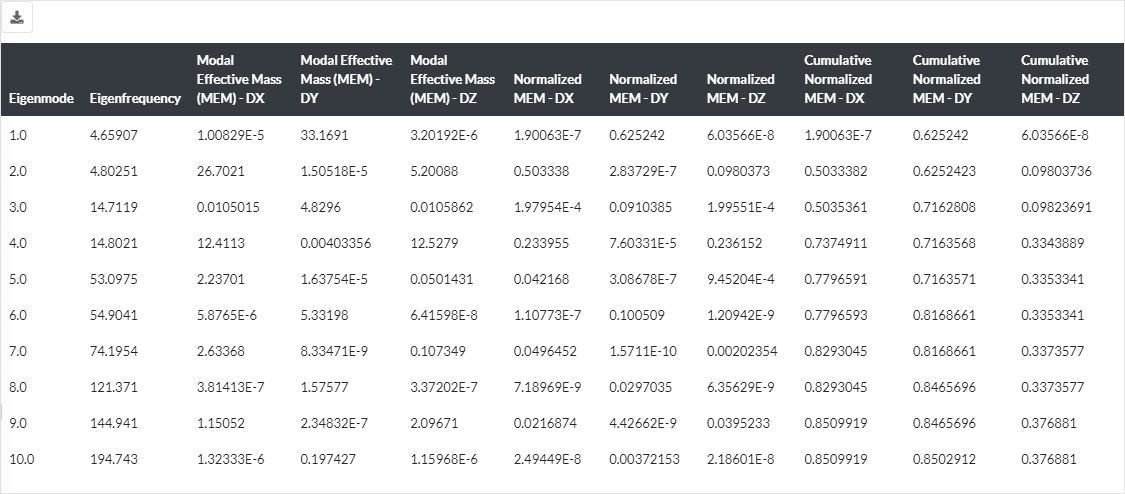Viewport: 1125px width, 494px height.
Task: Click the Modal Effective Mass DX header
Action: click(239, 79)
